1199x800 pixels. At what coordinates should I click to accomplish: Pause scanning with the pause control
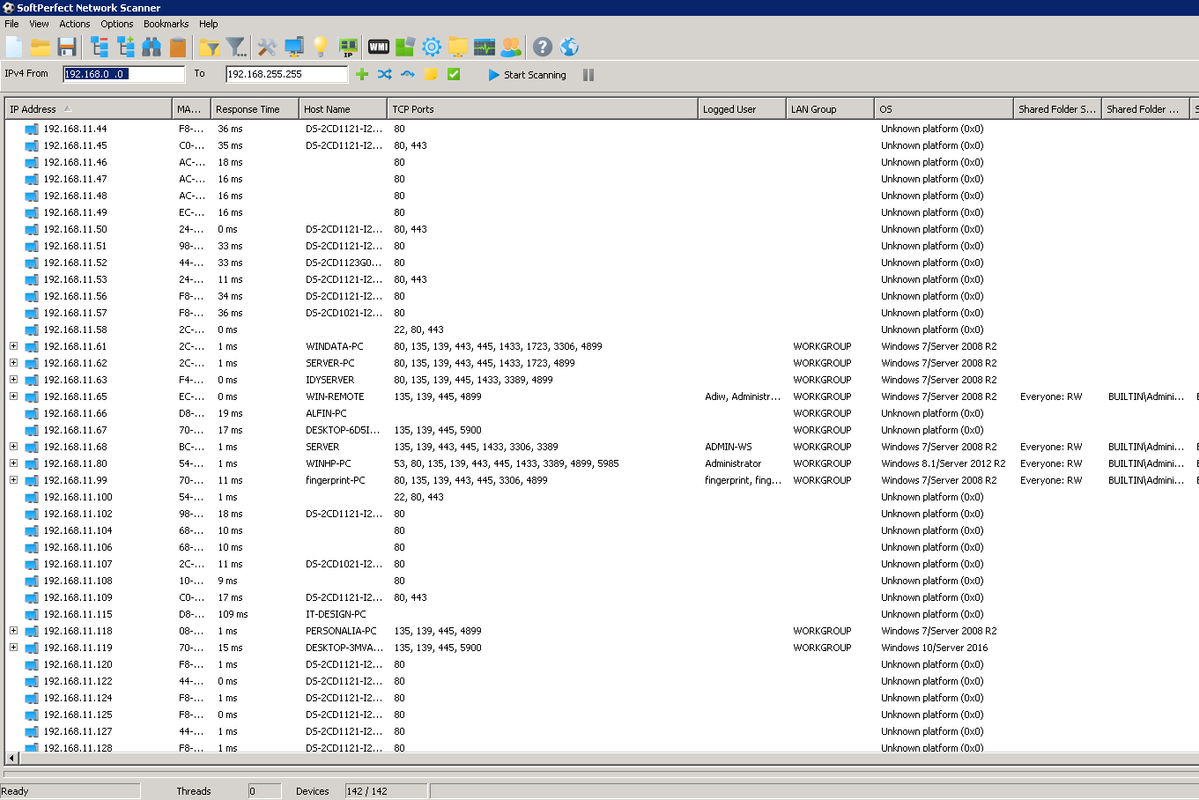[x=588, y=74]
